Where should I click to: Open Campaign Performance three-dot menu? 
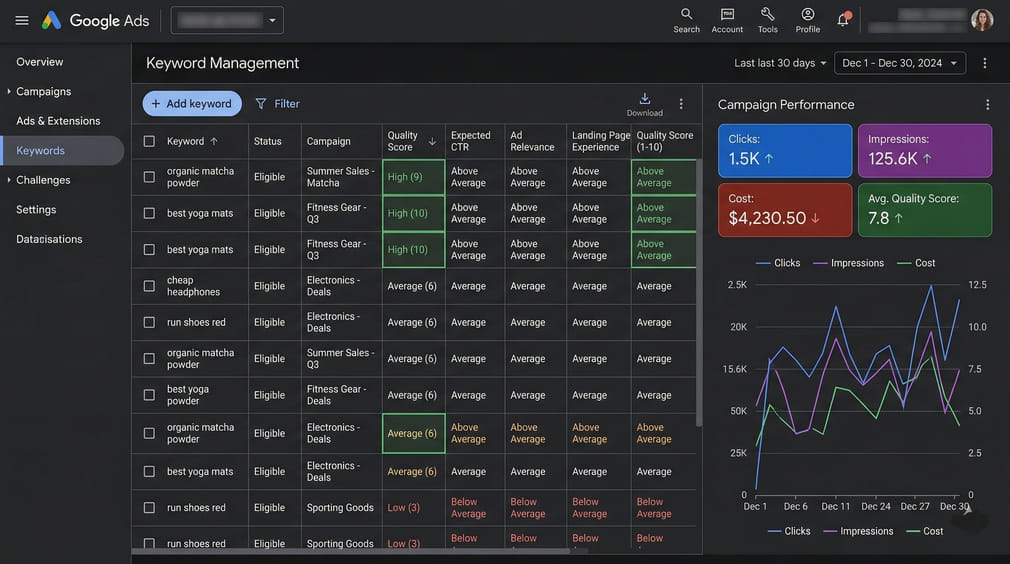(x=987, y=105)
